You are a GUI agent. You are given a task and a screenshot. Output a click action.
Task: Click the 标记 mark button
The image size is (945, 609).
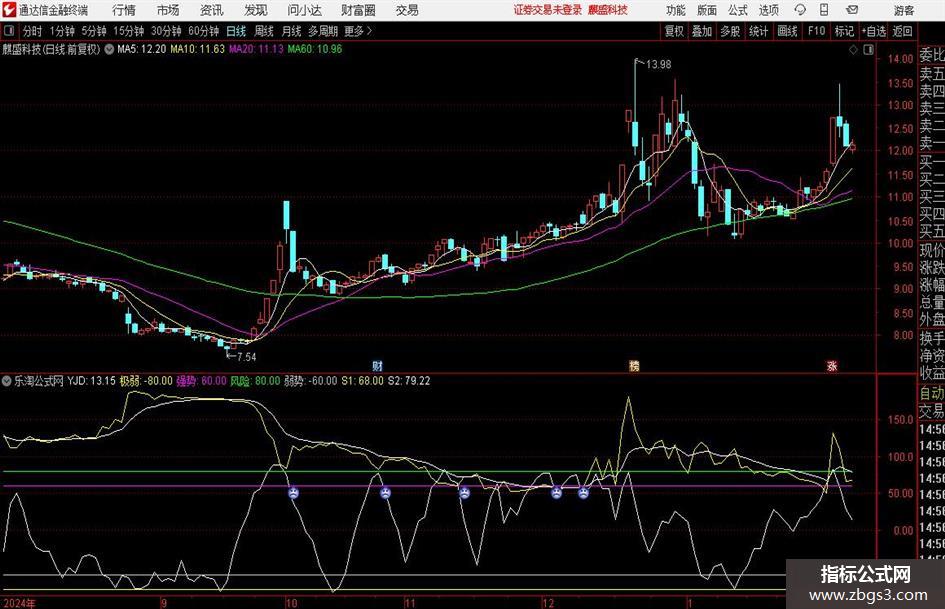pyautogui.click(x=844, y=31)
